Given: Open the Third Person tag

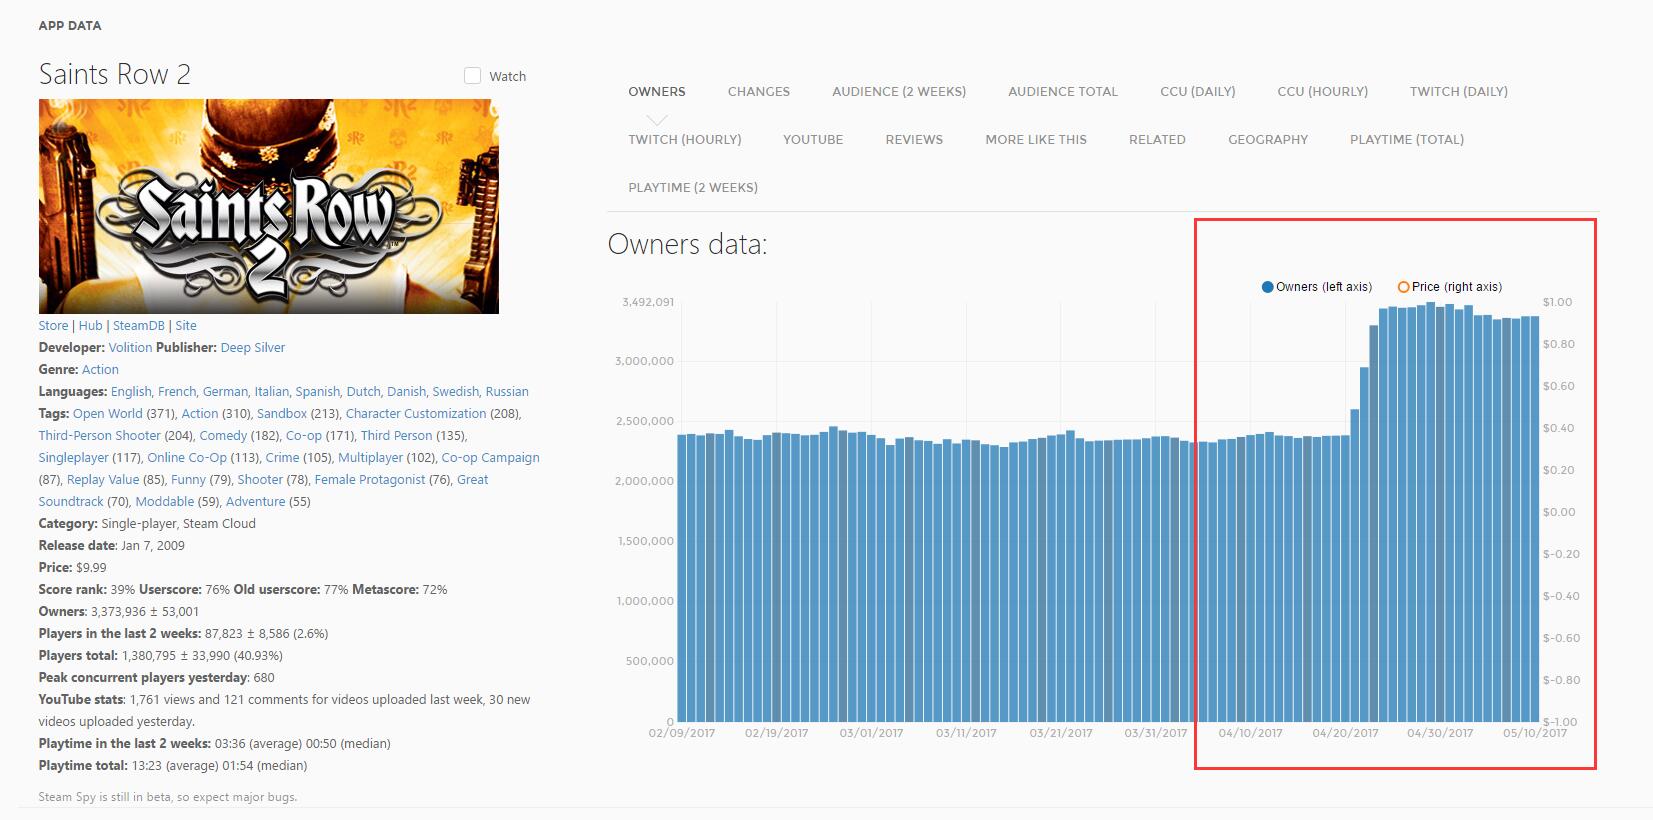Looking at the screenshot, I should 397,435.
